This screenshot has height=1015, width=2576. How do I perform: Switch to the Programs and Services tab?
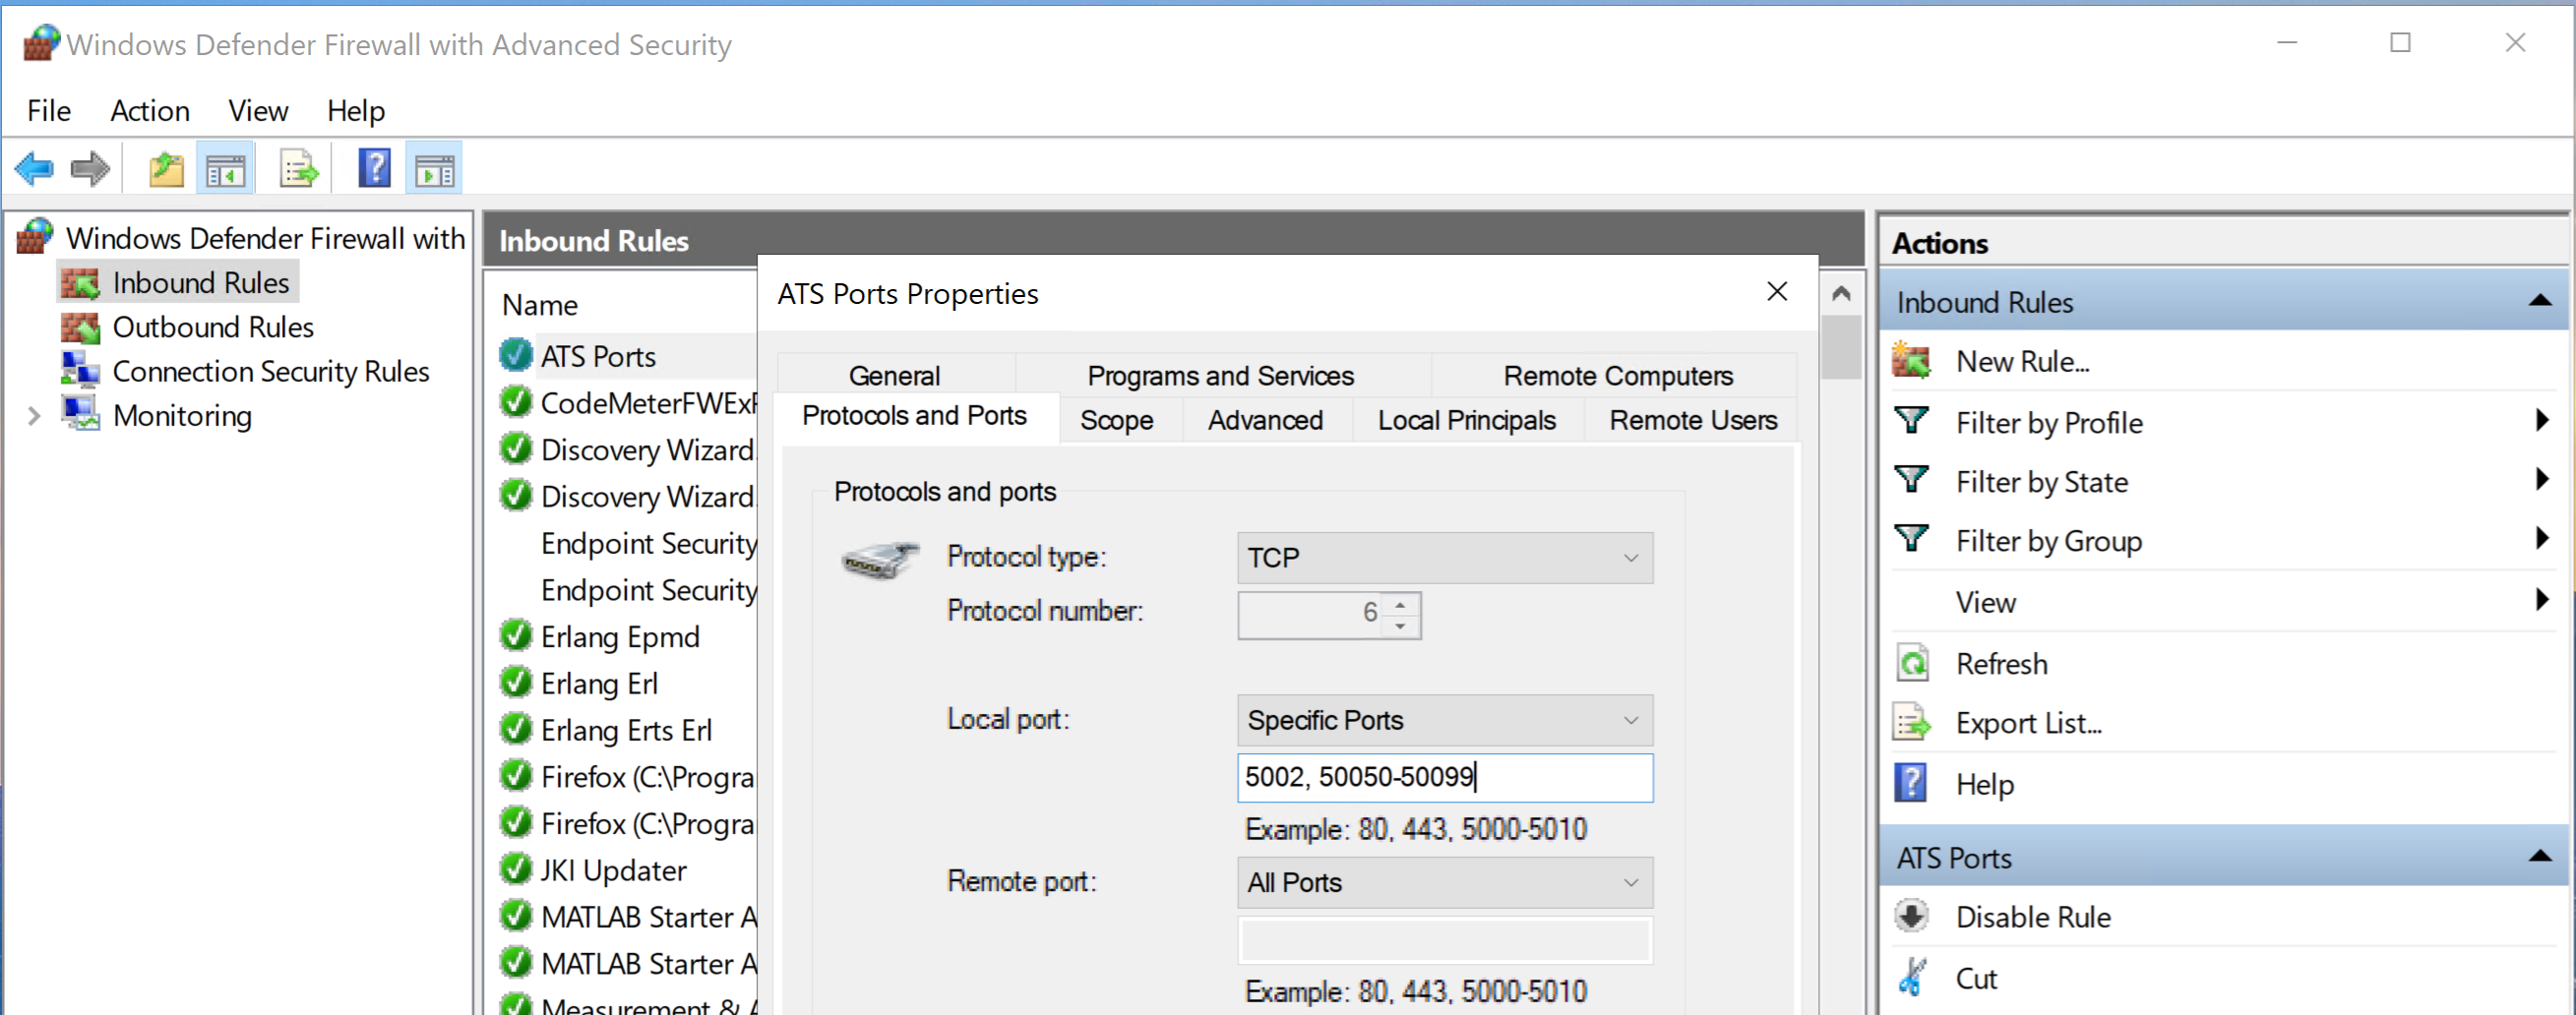click(1221, 376)
